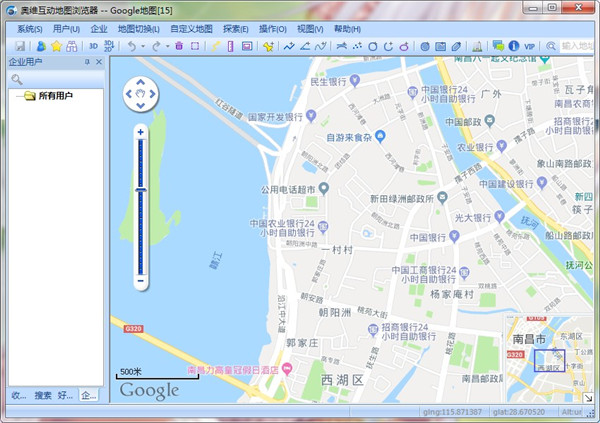
Task: Zoom out with the minus button
Action: pyautogui.click(x=141, y=281)
